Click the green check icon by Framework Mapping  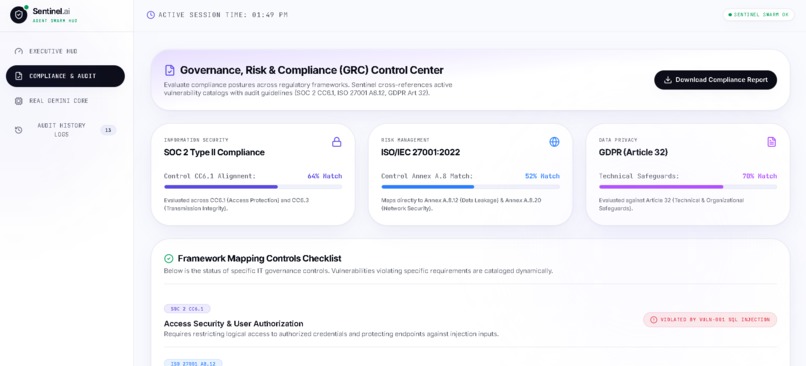[x=169, y=259]
